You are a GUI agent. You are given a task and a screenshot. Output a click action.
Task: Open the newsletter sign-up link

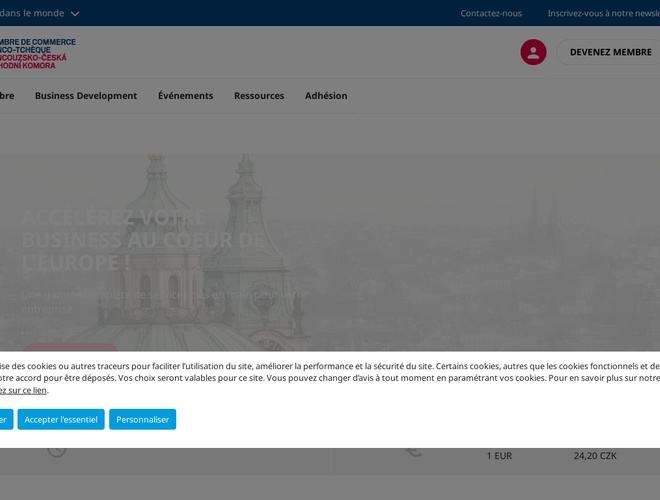(603, 14)
